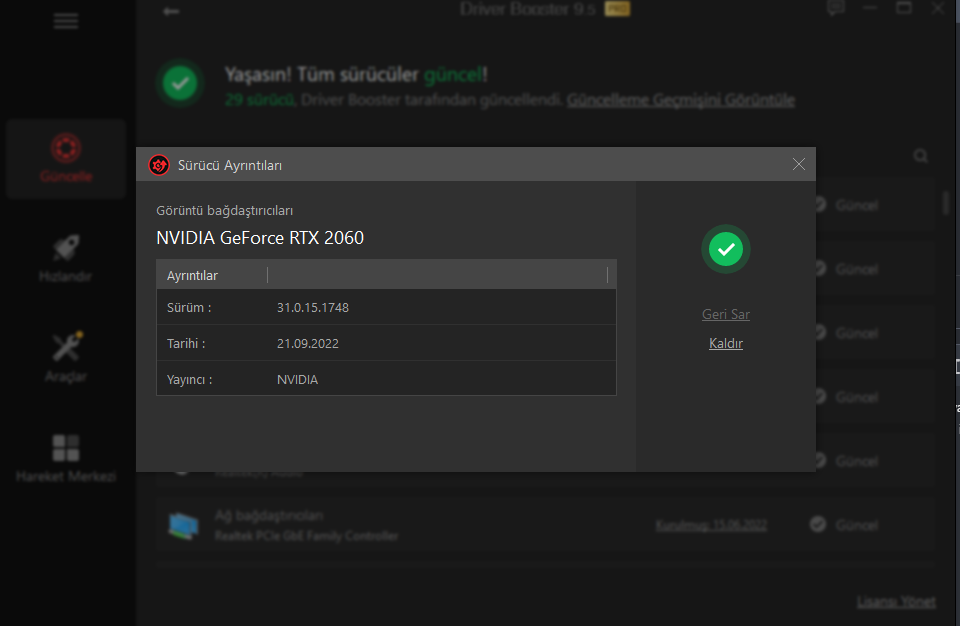Open the Araçlar tools section in sidebar

(66, 357)
